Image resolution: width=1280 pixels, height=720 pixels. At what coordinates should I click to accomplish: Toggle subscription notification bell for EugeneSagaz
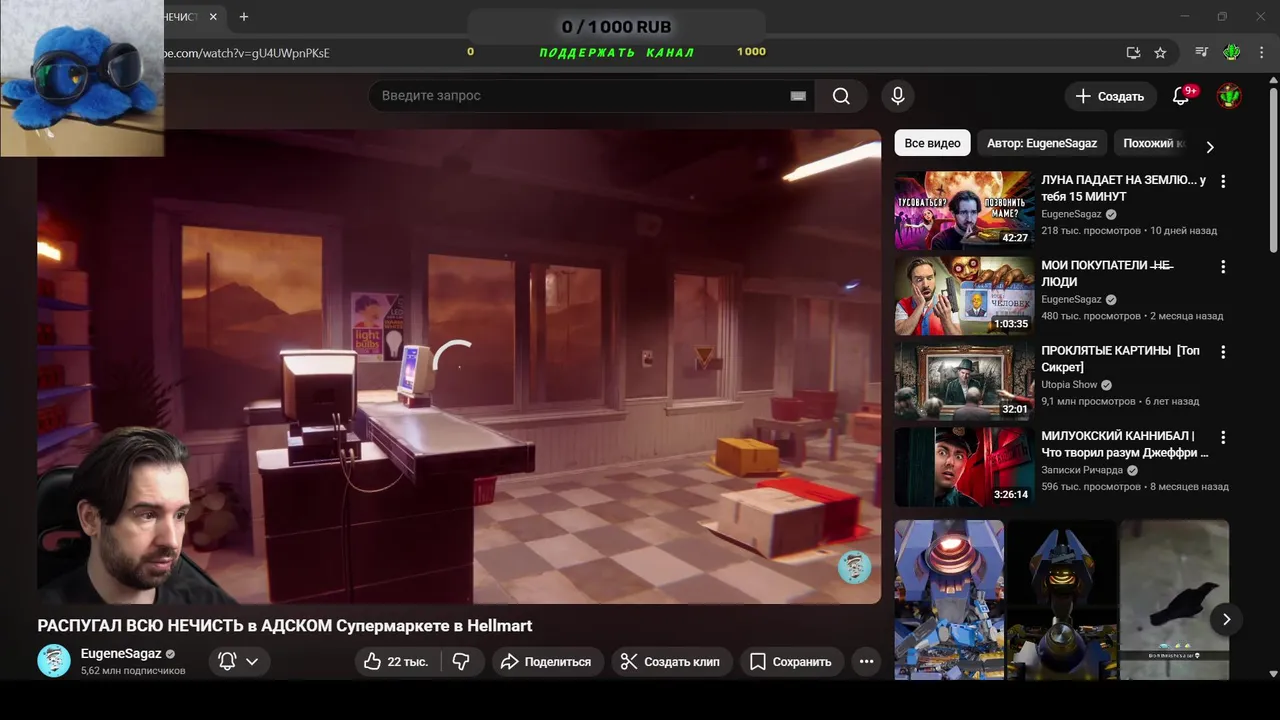coord(227,661)
